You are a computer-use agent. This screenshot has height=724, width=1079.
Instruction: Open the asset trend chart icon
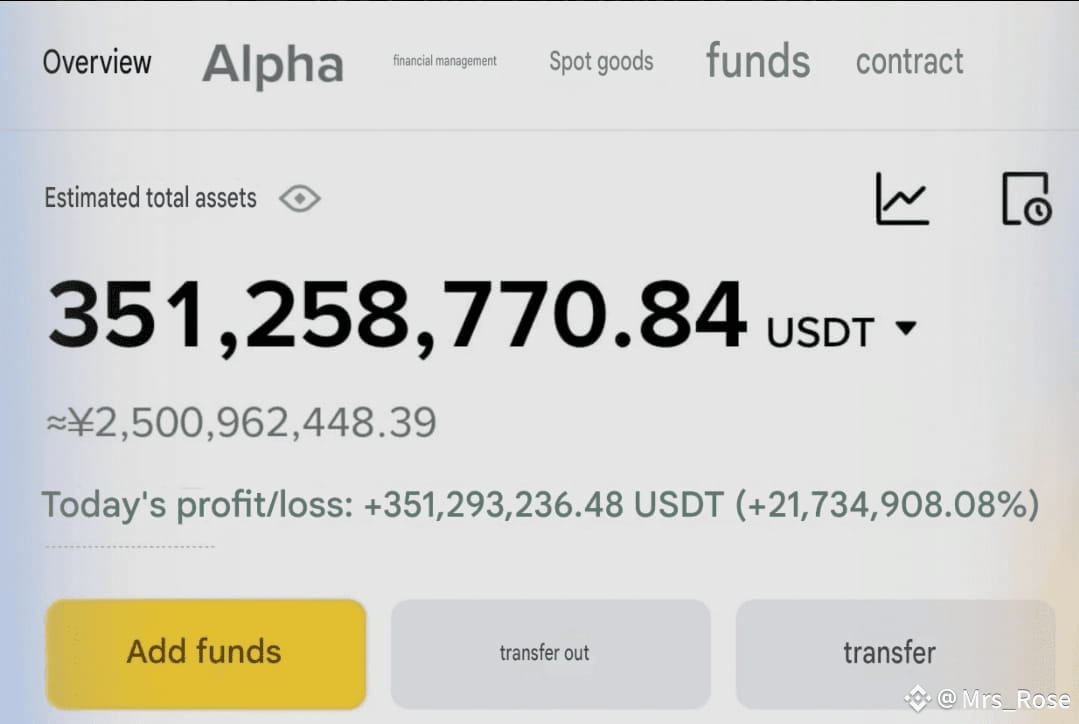click(x=902, y=199)
